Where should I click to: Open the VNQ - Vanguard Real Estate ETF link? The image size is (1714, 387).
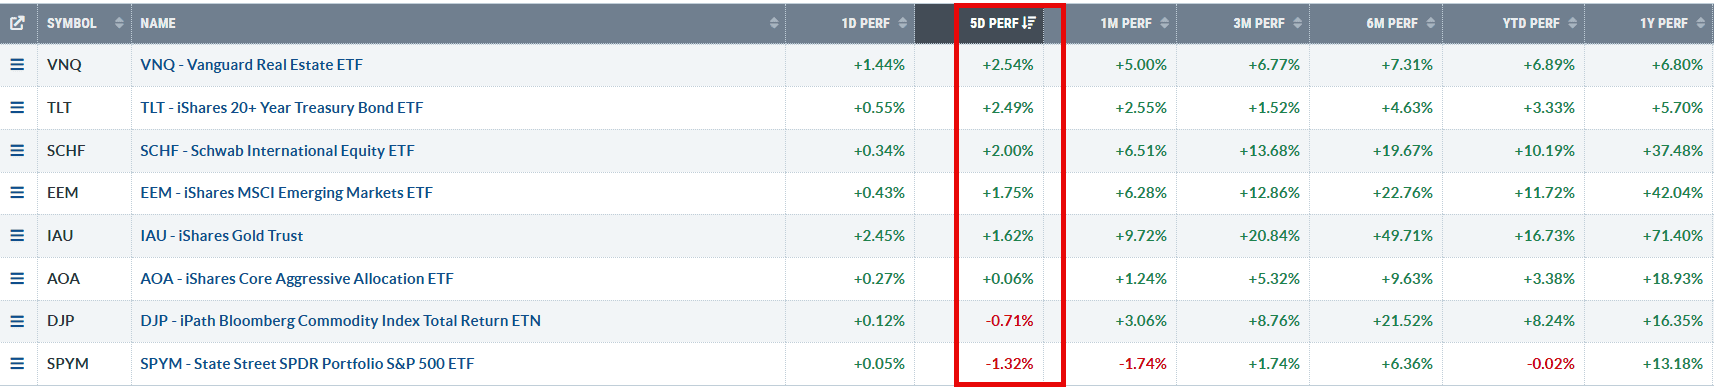[252, 64]
